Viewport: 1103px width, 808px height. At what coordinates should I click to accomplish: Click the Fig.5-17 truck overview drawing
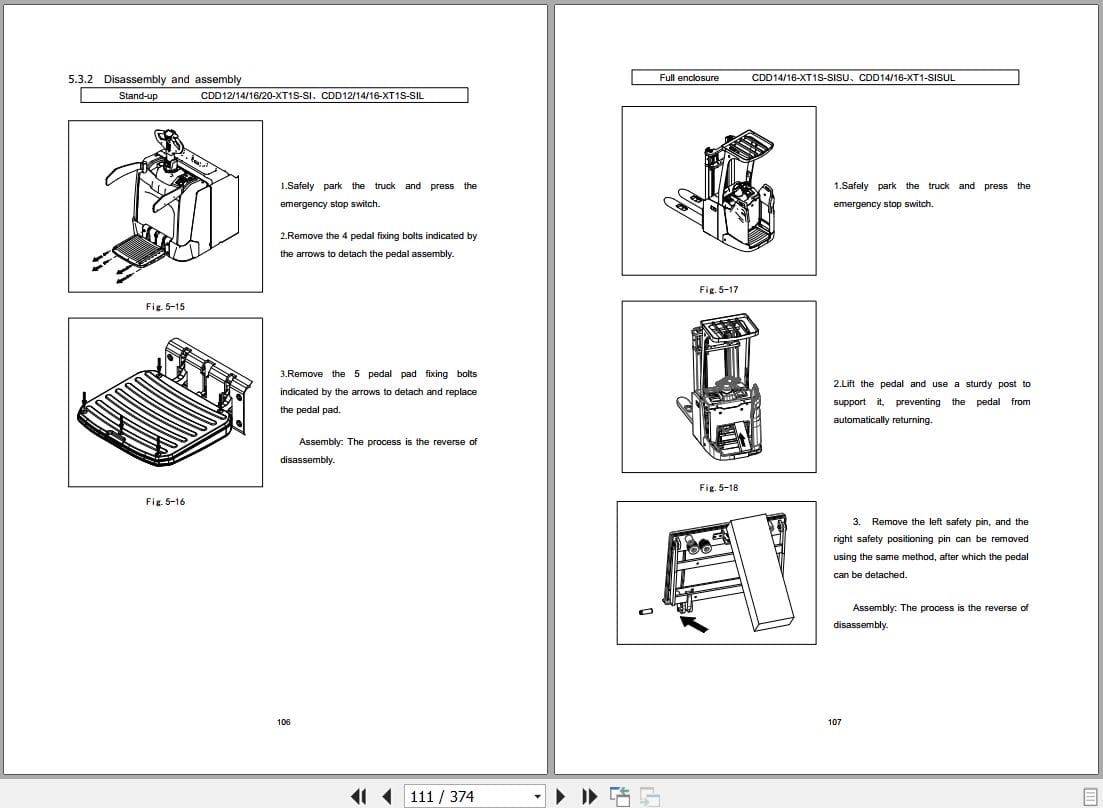point(718,190)
